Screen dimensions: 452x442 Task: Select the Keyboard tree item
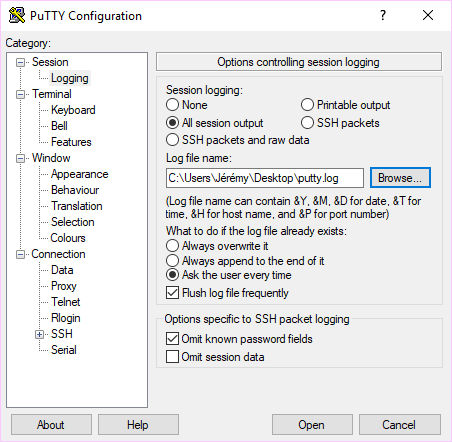coord(73,110)
